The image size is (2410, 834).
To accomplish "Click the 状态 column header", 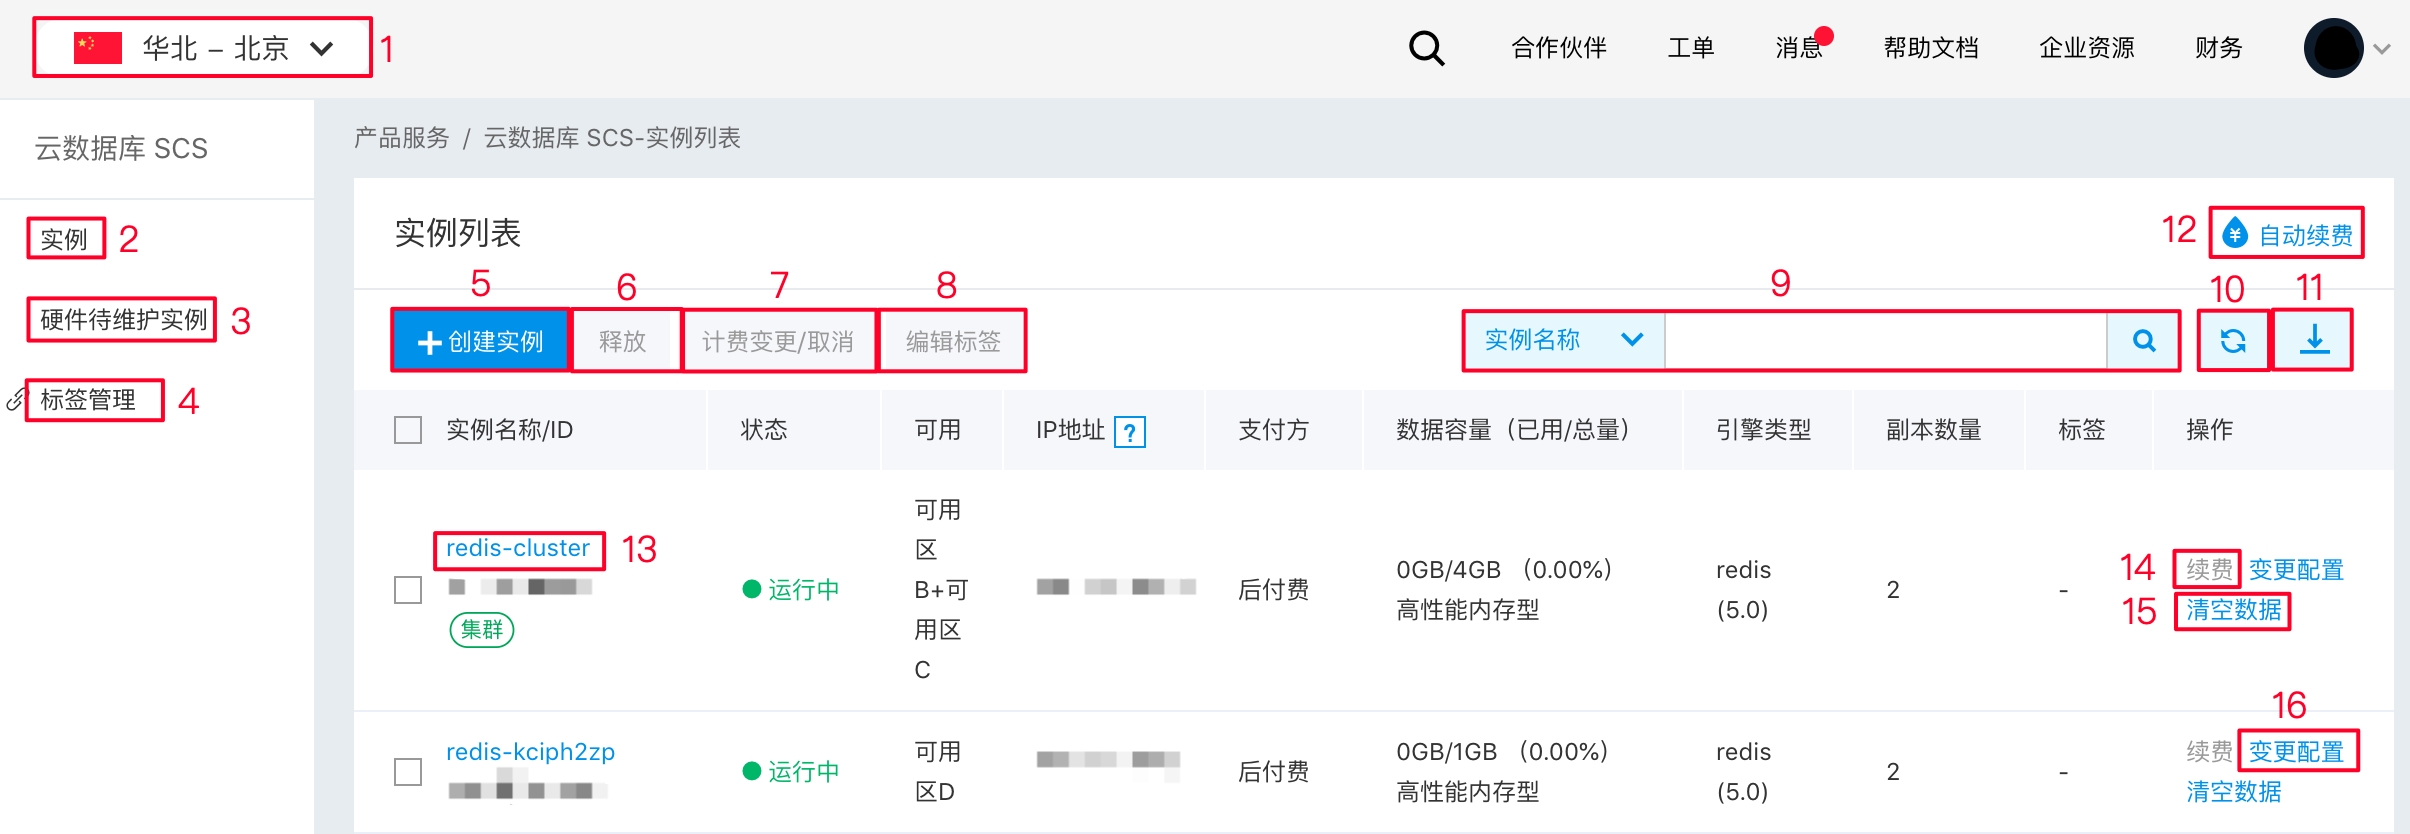I will [764, 430].
